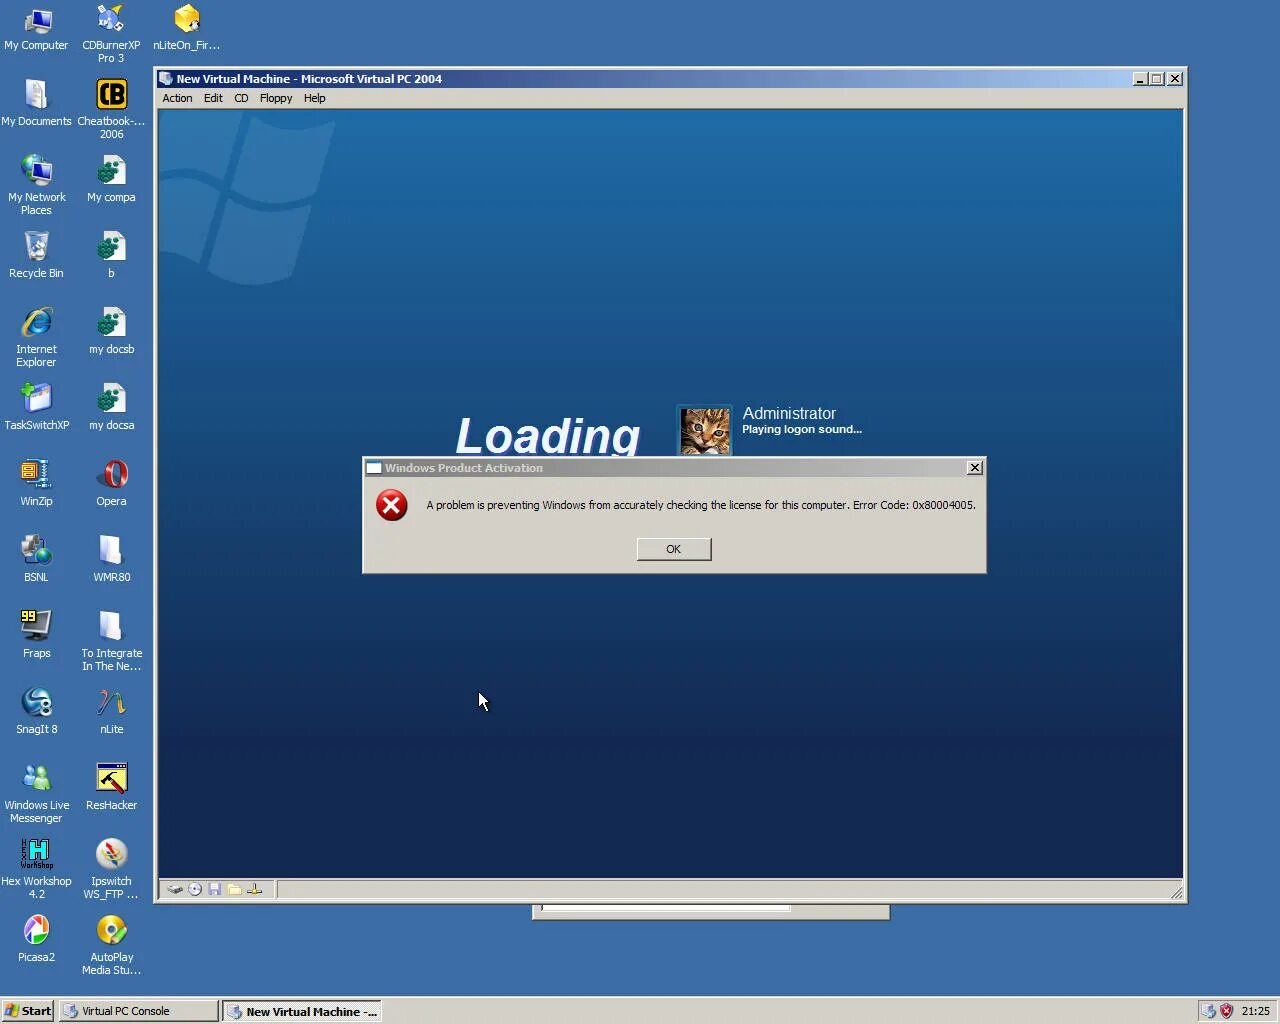Image resolution: width=1280 pixels, height=1024 pixels.
Task: Select the nLite desktop icon
Action: pyautogui.click(x=111, y=712)
